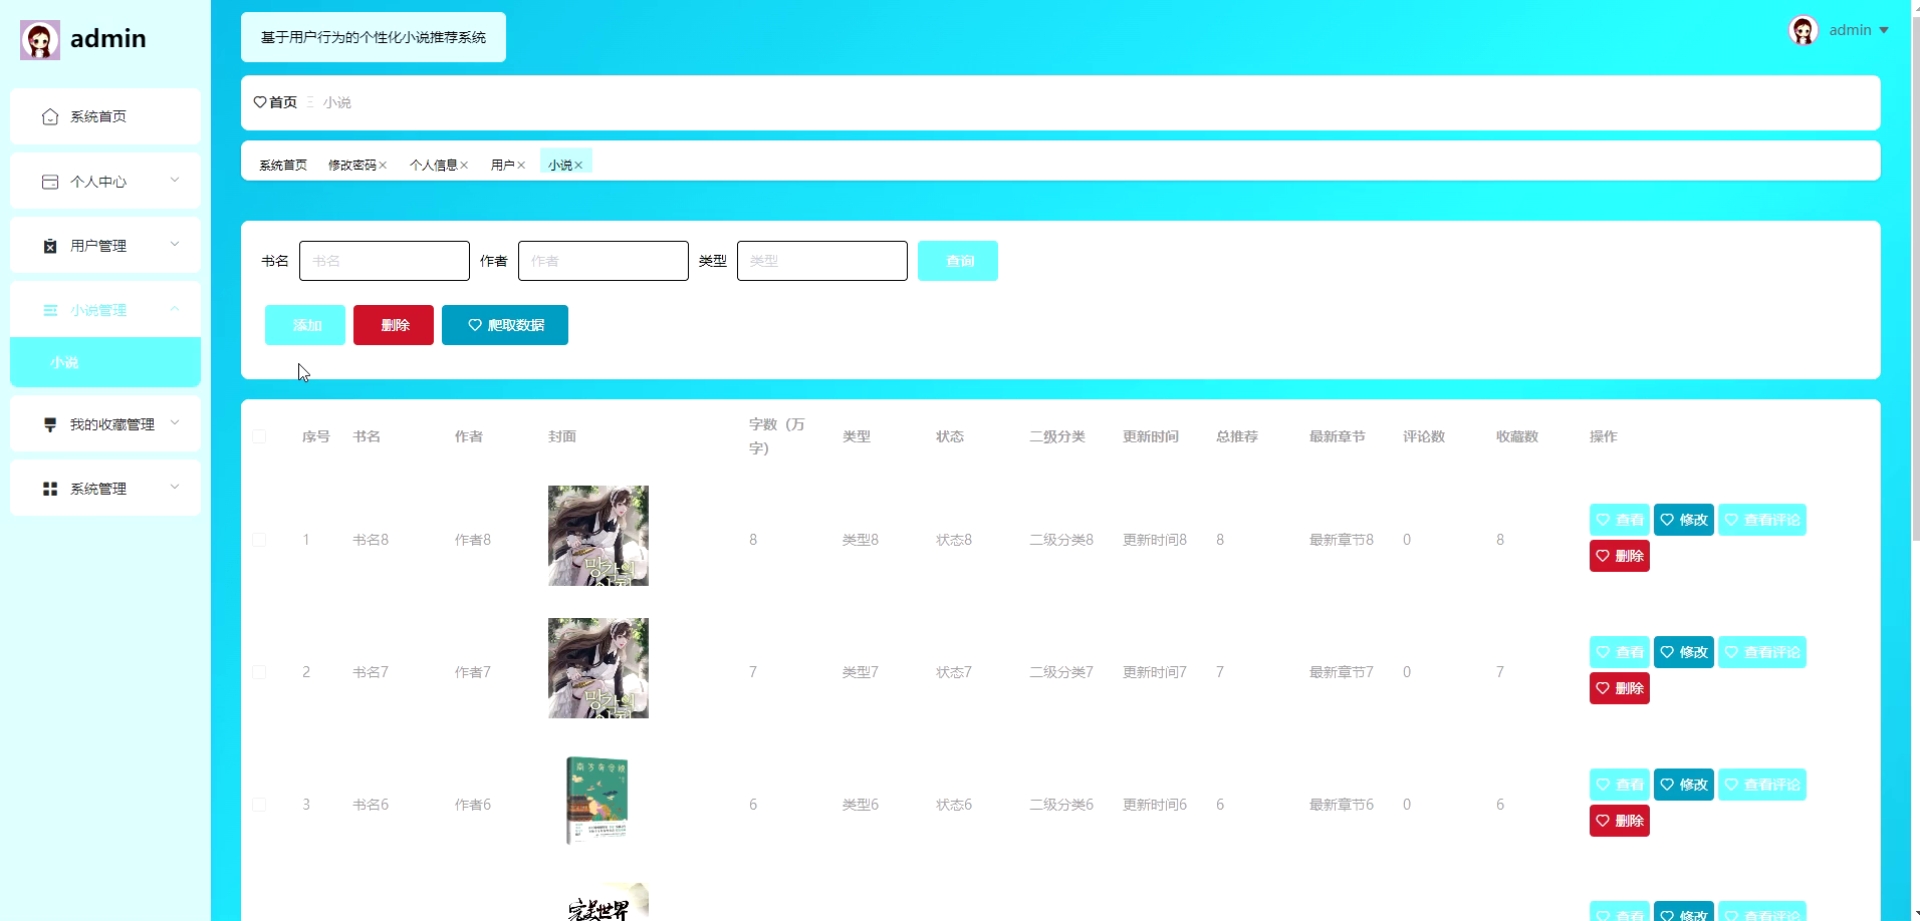
Task: Click the list icon beside 小说管理
Action: coord(50,310)
